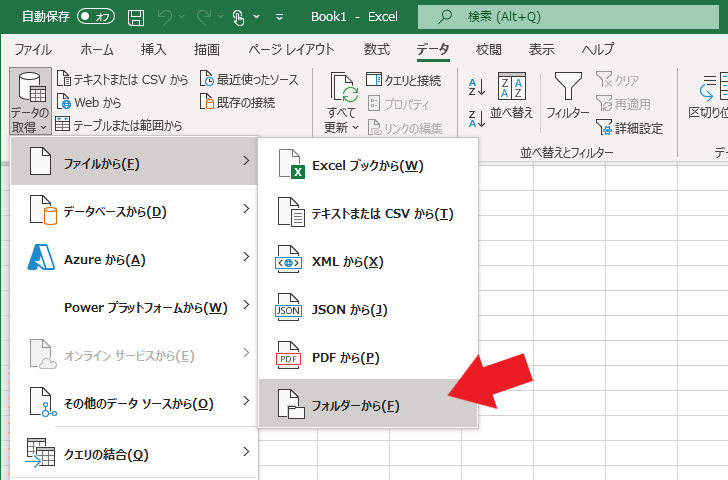
Task: Choose テキストまたは CSV から(T) in submenu
Action: click(368, 213)
